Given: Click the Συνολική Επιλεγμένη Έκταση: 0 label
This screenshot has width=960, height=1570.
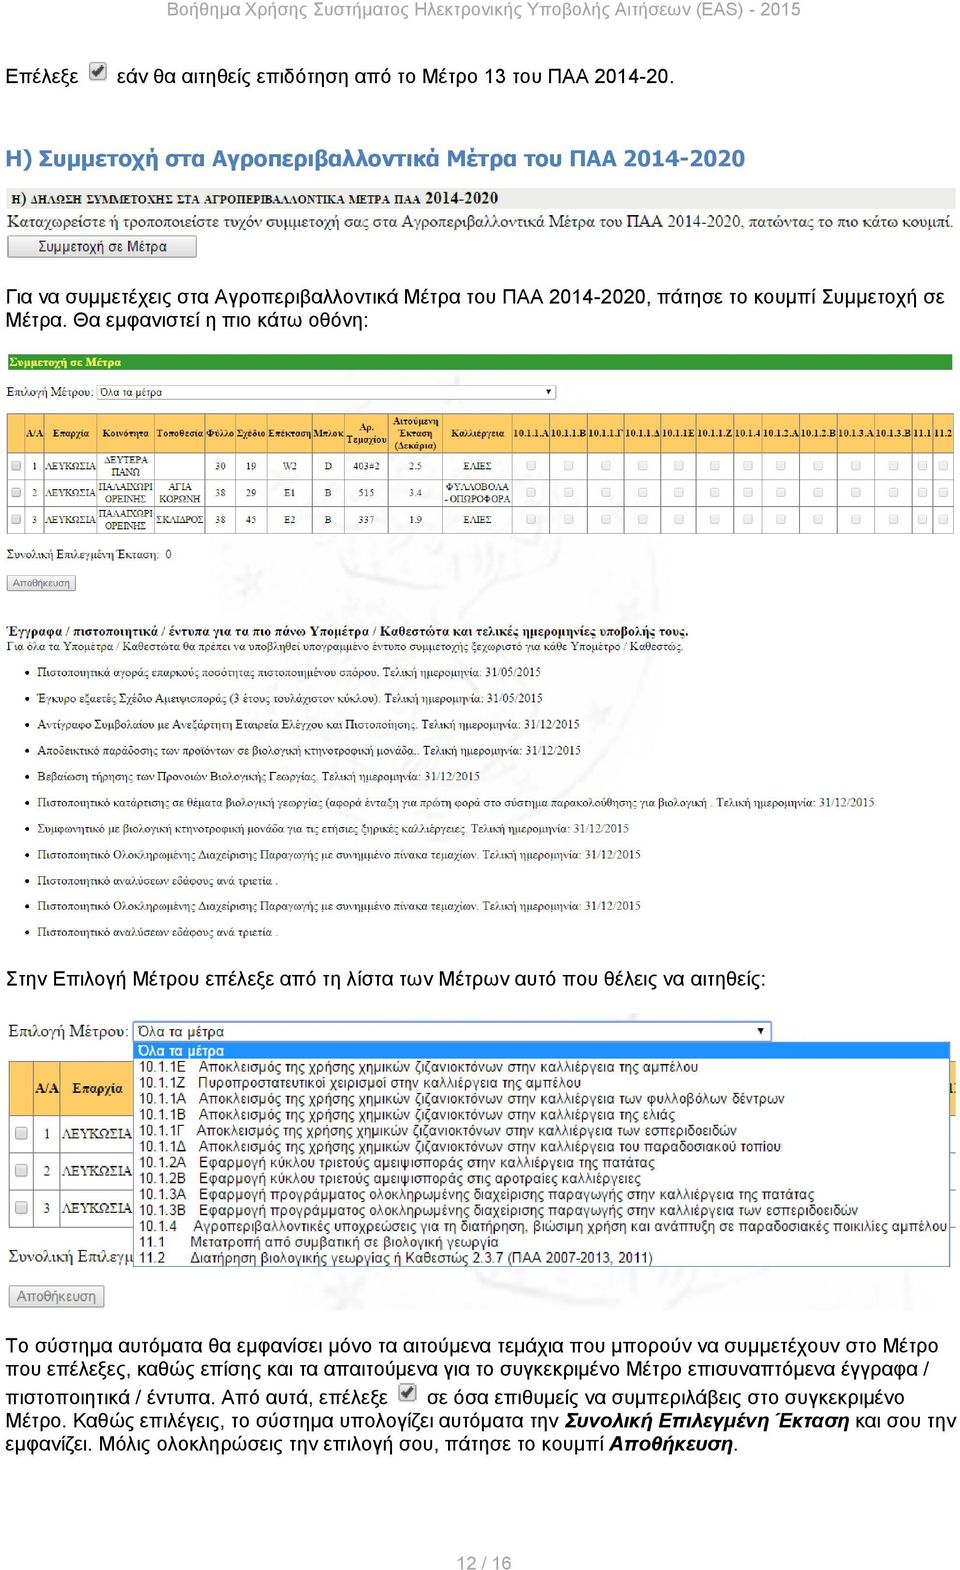Looking at the screenshot, I should click(90, 554).
